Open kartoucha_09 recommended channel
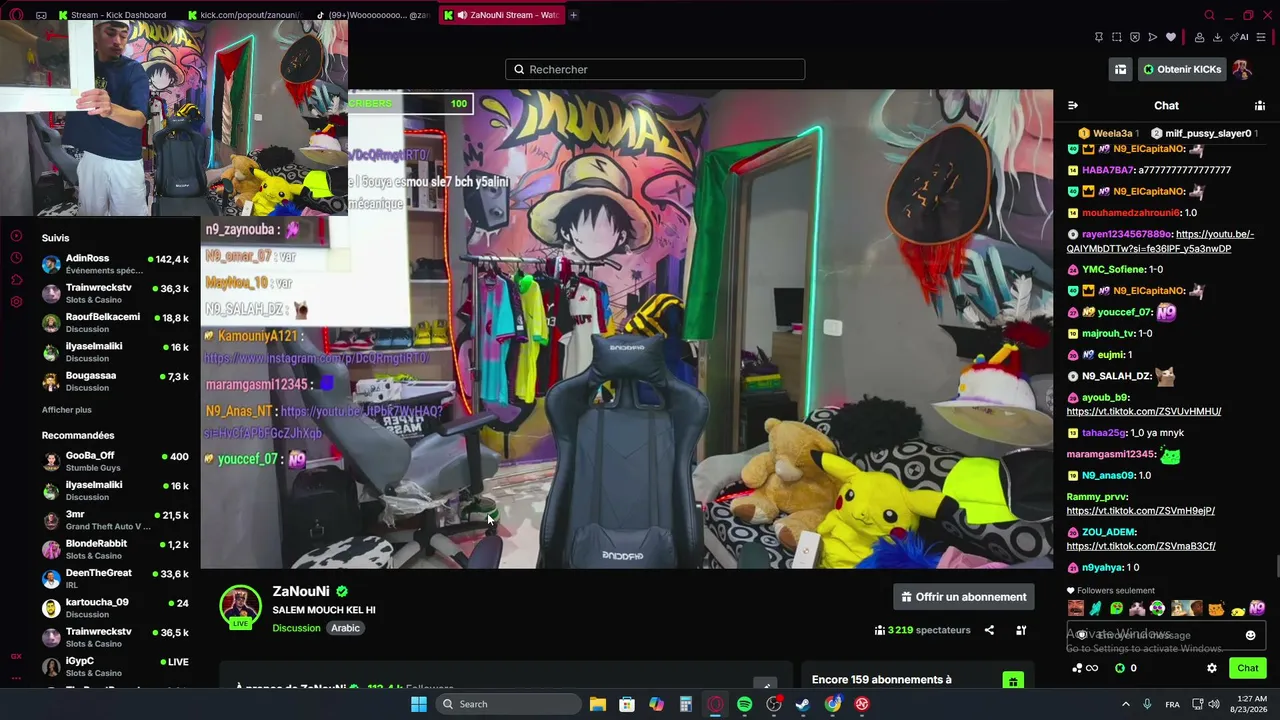Image resolution: width=1280 pixels, height=720 pixels. [x=115, y=608]
